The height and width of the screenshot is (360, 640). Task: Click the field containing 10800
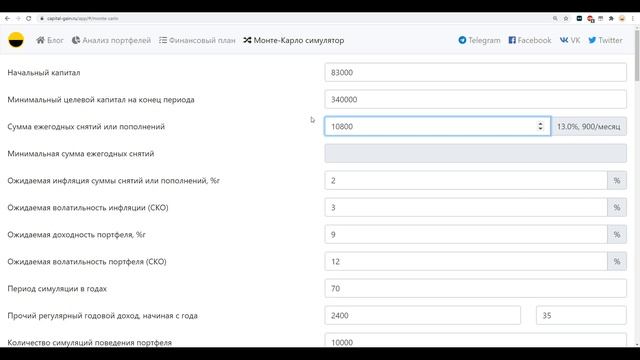pos(438,126)
